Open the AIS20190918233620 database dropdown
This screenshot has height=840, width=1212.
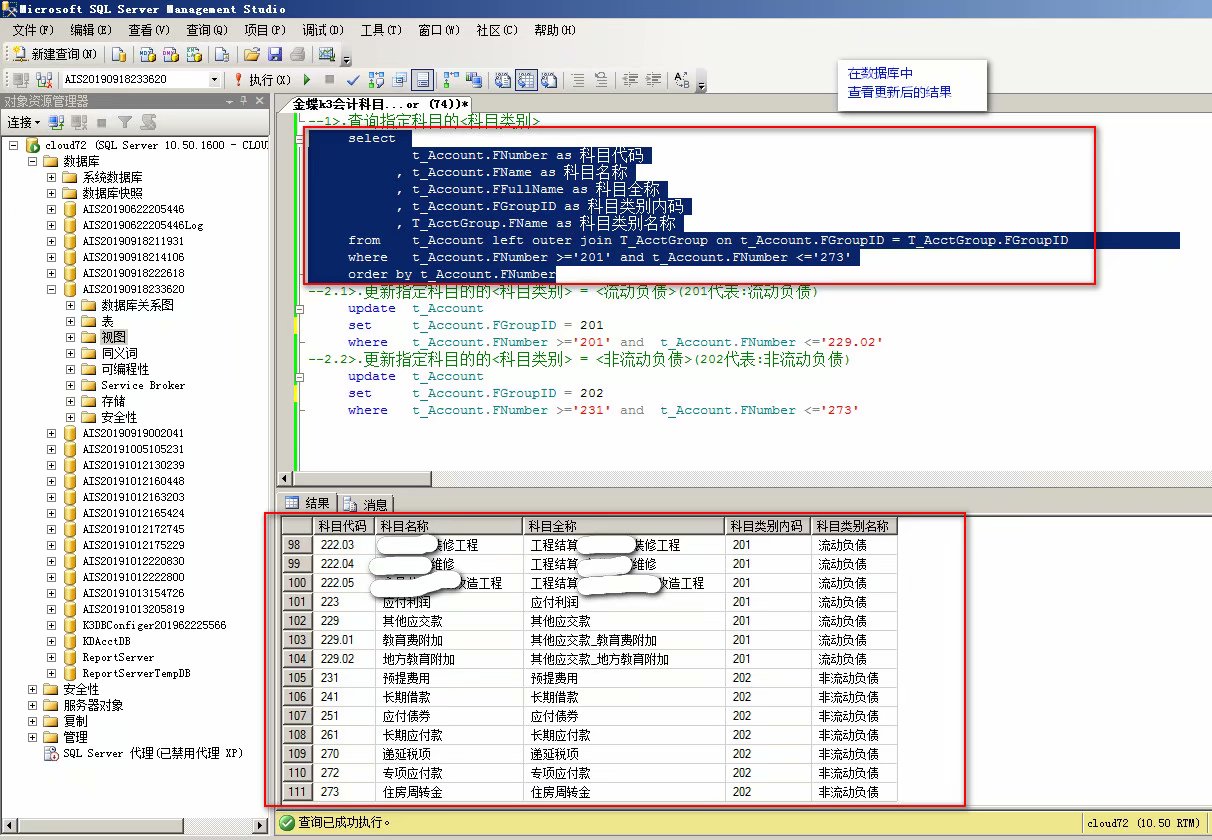pyautogui.click(x=215, y=80)
